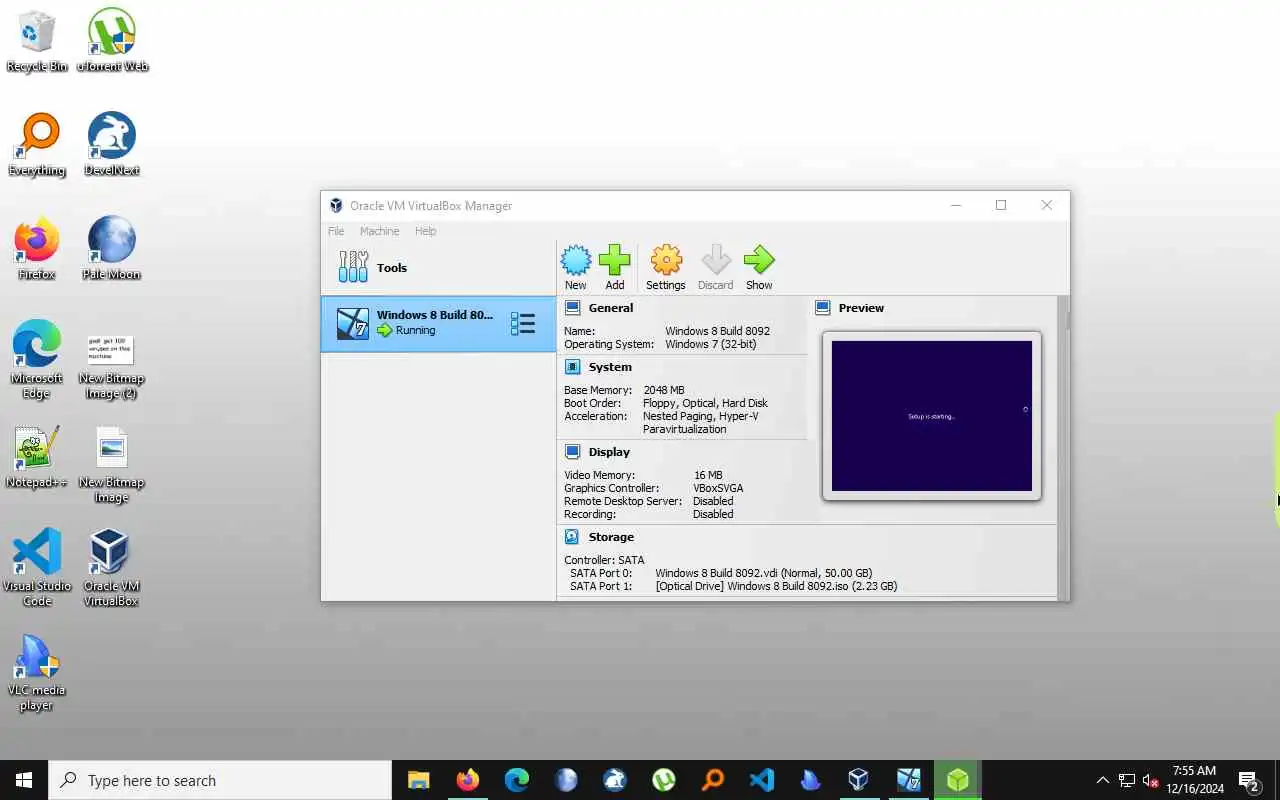Click the DevelNext rabbit taskbar icon
This screenshot has width=1280, height=800.
pyautogui.click(x=614, y=780)
